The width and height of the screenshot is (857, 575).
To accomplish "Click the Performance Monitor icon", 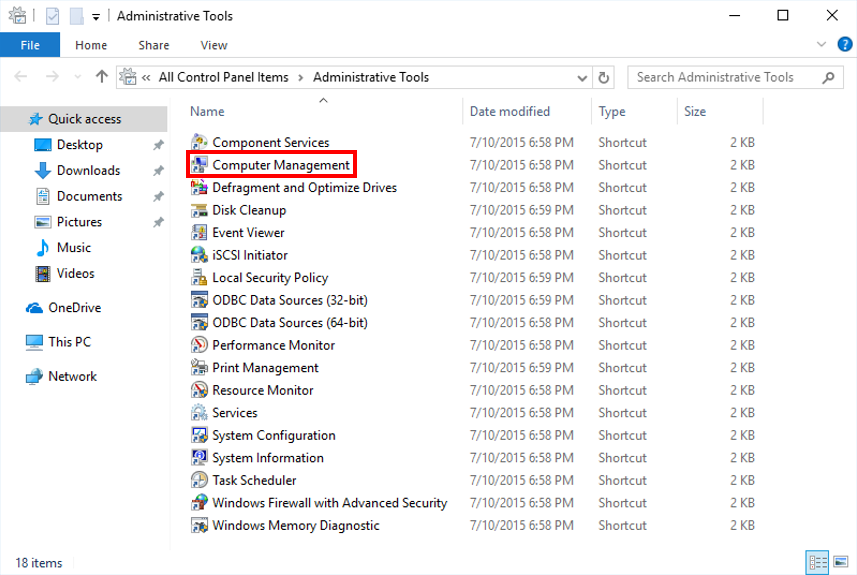I will click(199, 345).
